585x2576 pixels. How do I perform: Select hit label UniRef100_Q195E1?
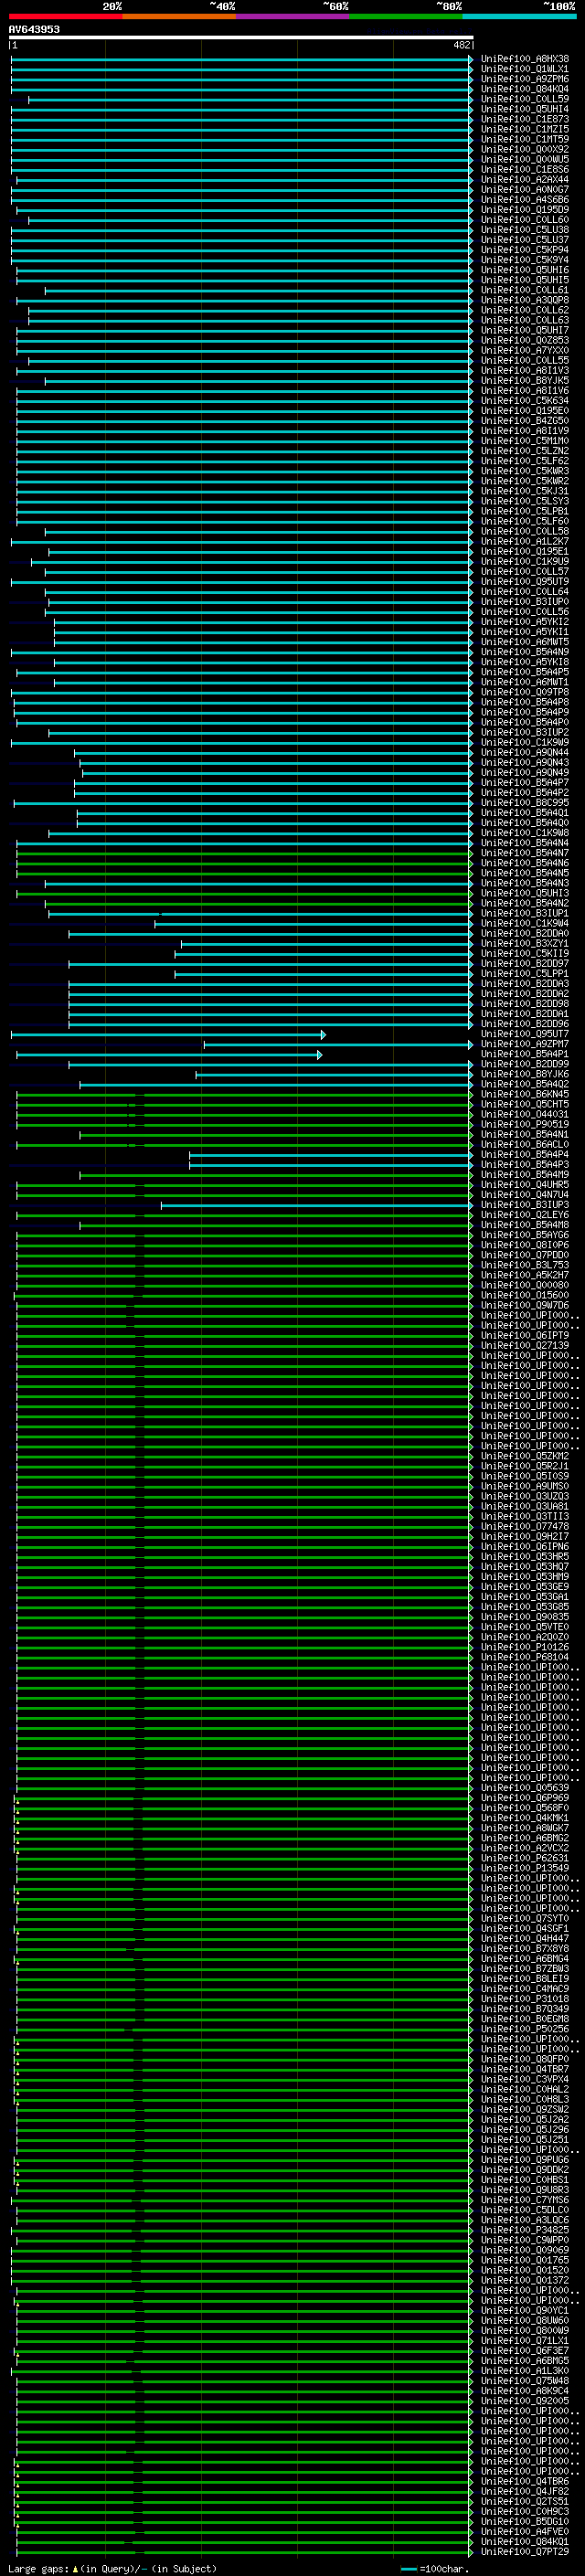point(525,551)
